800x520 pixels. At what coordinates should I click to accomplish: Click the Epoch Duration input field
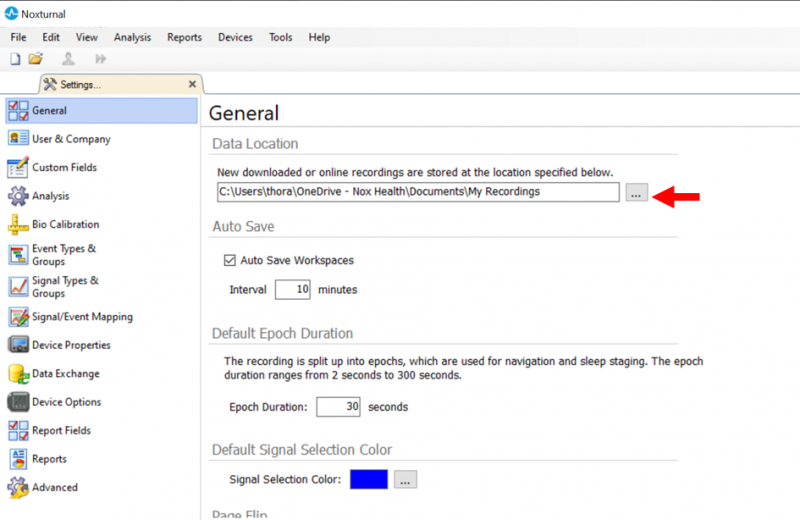pyautogui.click(x=338, y=407)
